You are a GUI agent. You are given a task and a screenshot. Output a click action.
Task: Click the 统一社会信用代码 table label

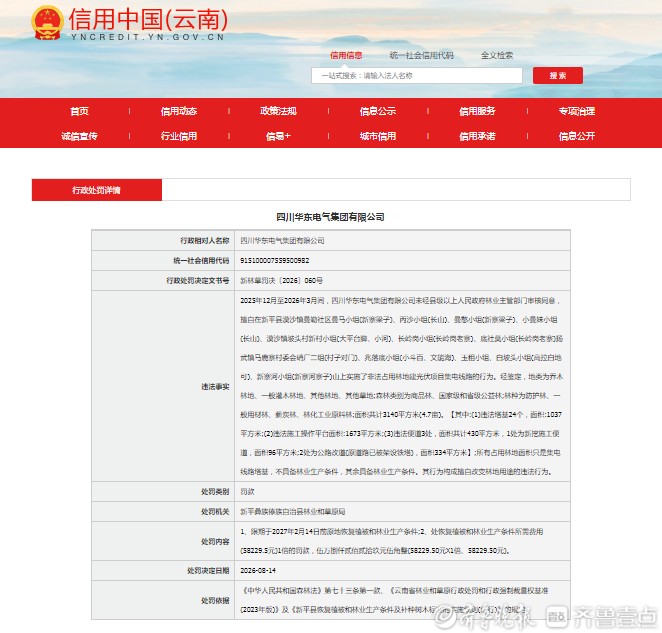pyautogui.click(x=201, y=261)
